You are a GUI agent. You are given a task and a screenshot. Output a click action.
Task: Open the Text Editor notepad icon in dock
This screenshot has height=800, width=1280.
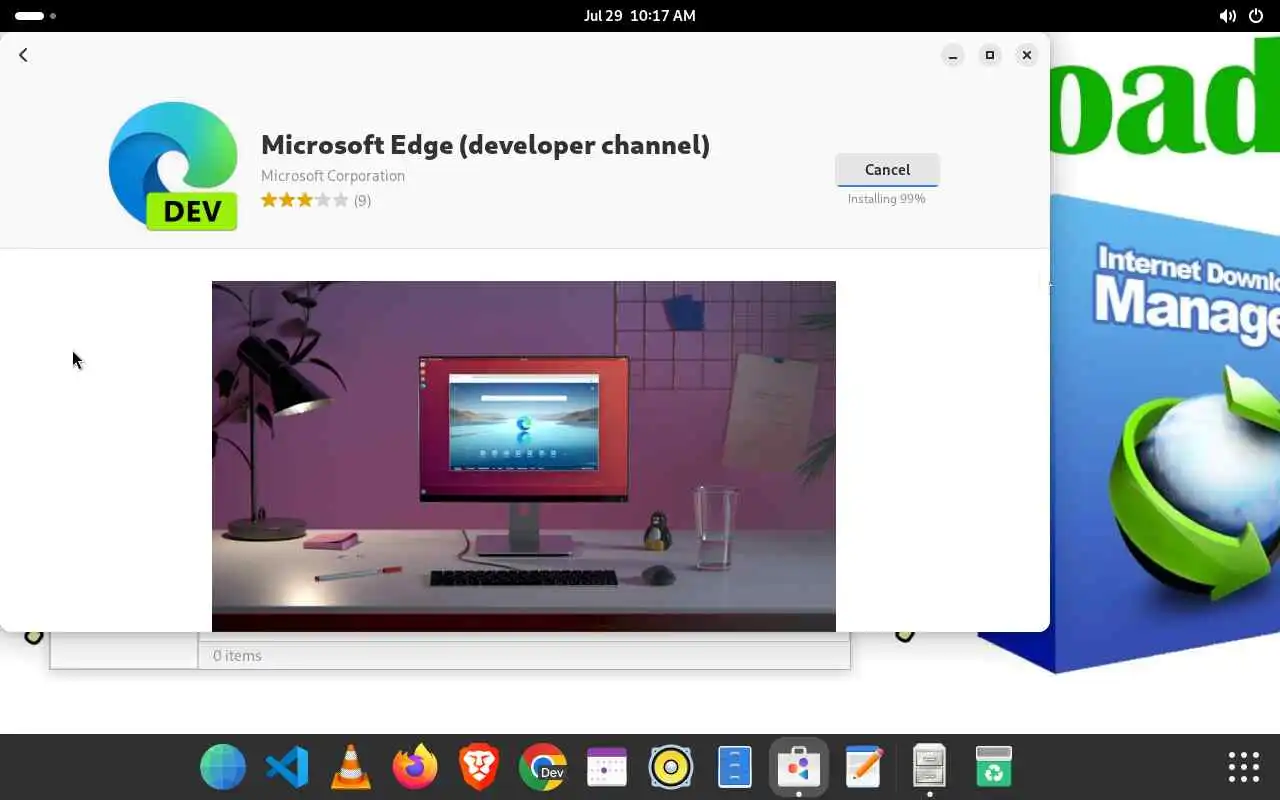click(x=863, y=767)
